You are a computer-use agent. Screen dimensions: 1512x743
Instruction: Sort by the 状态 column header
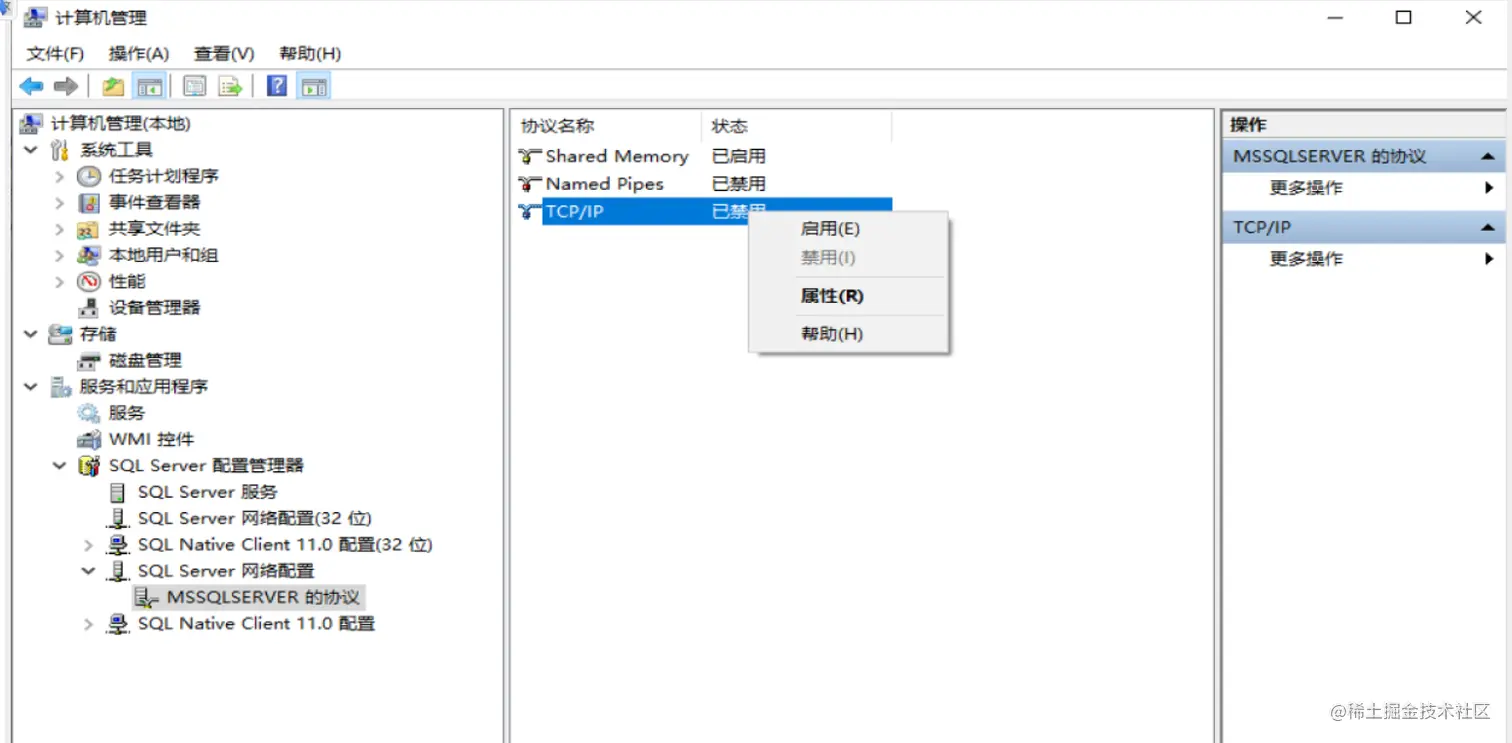point(796,126)
